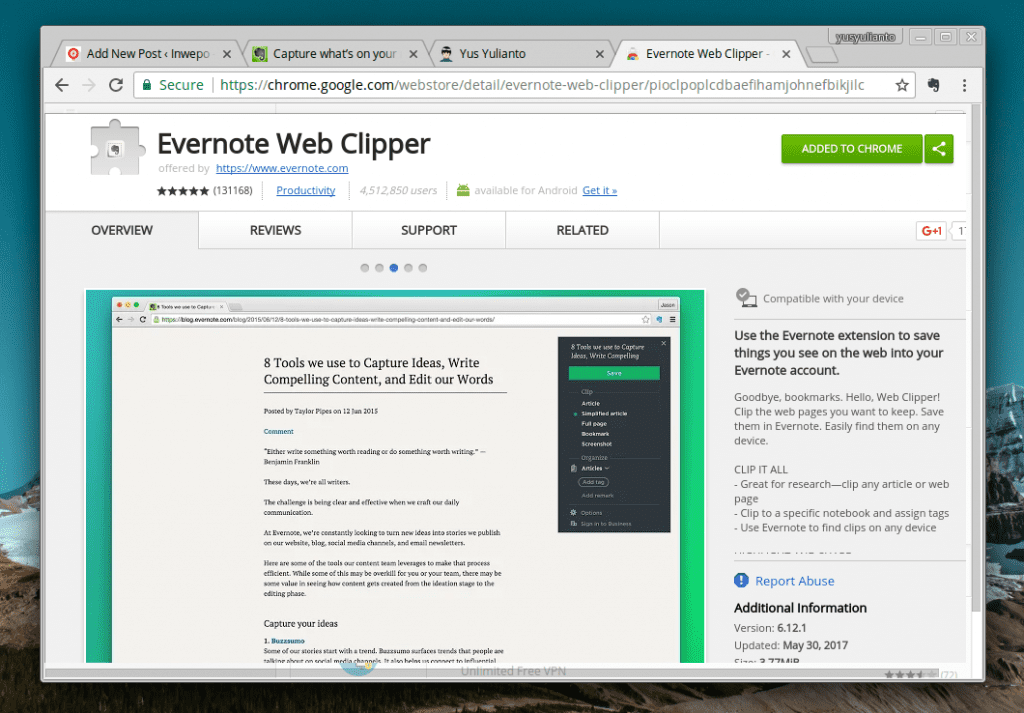This screenshot has height=713, width=1024.
Task: Go back with the browser back arrow
Action: click(61, 85)
